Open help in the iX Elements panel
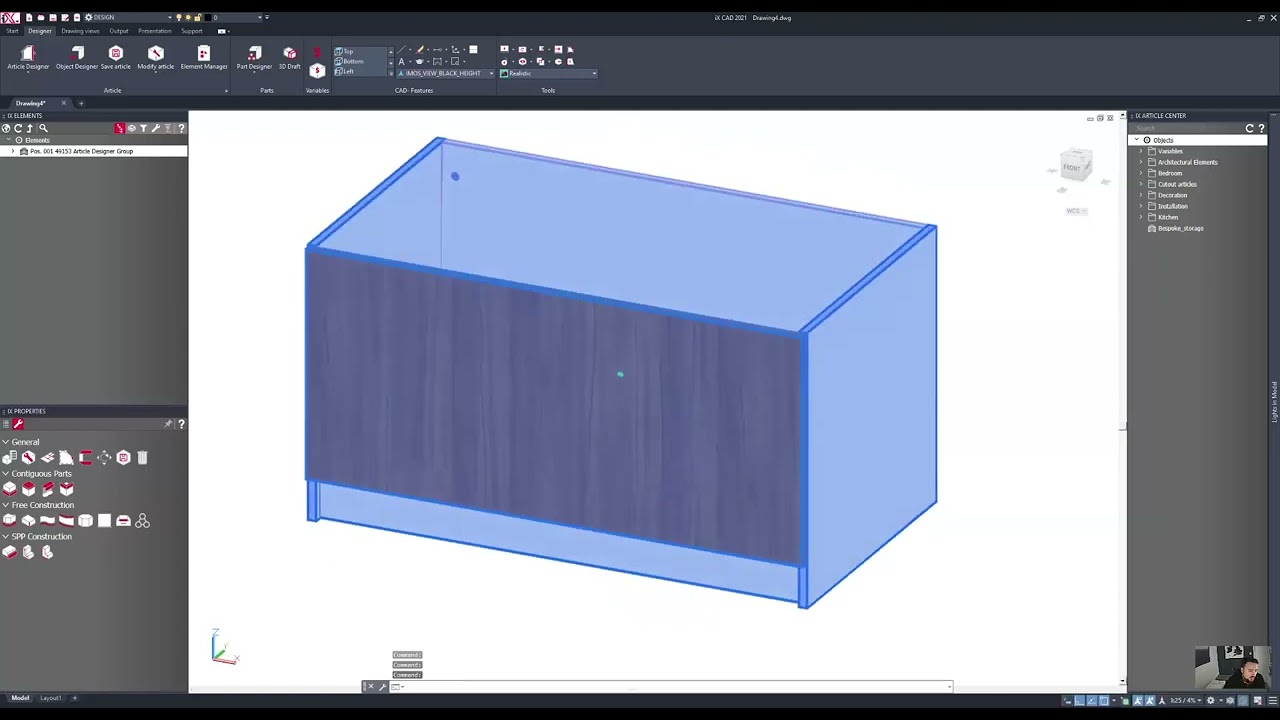Image resolution: width=1280 pixels, height=720 pixels. pyautogui.click(x=181, y=128)
